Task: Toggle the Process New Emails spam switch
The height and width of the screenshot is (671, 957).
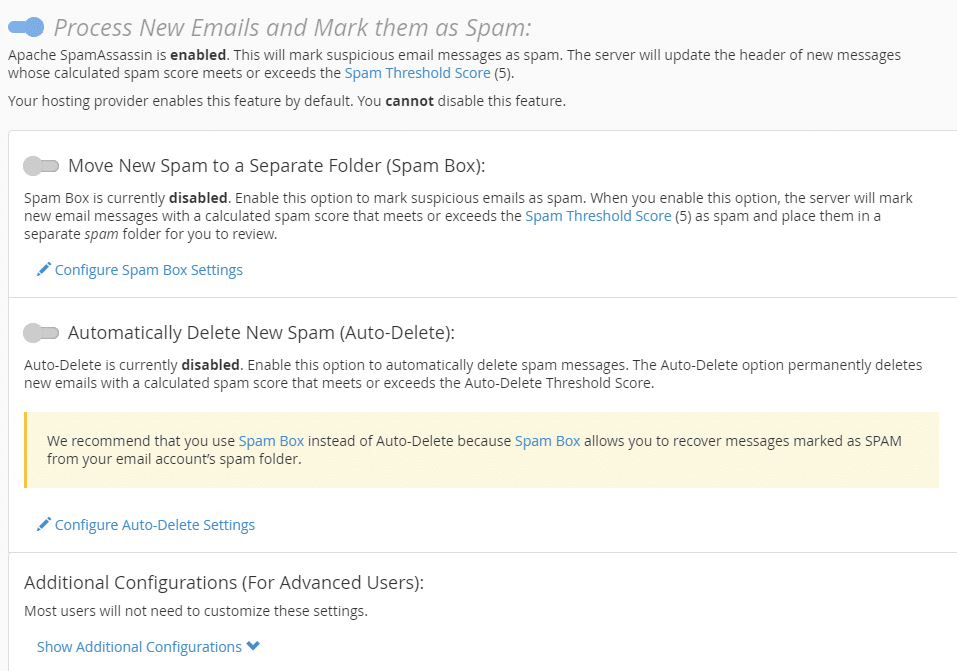Action: [26, 26]
